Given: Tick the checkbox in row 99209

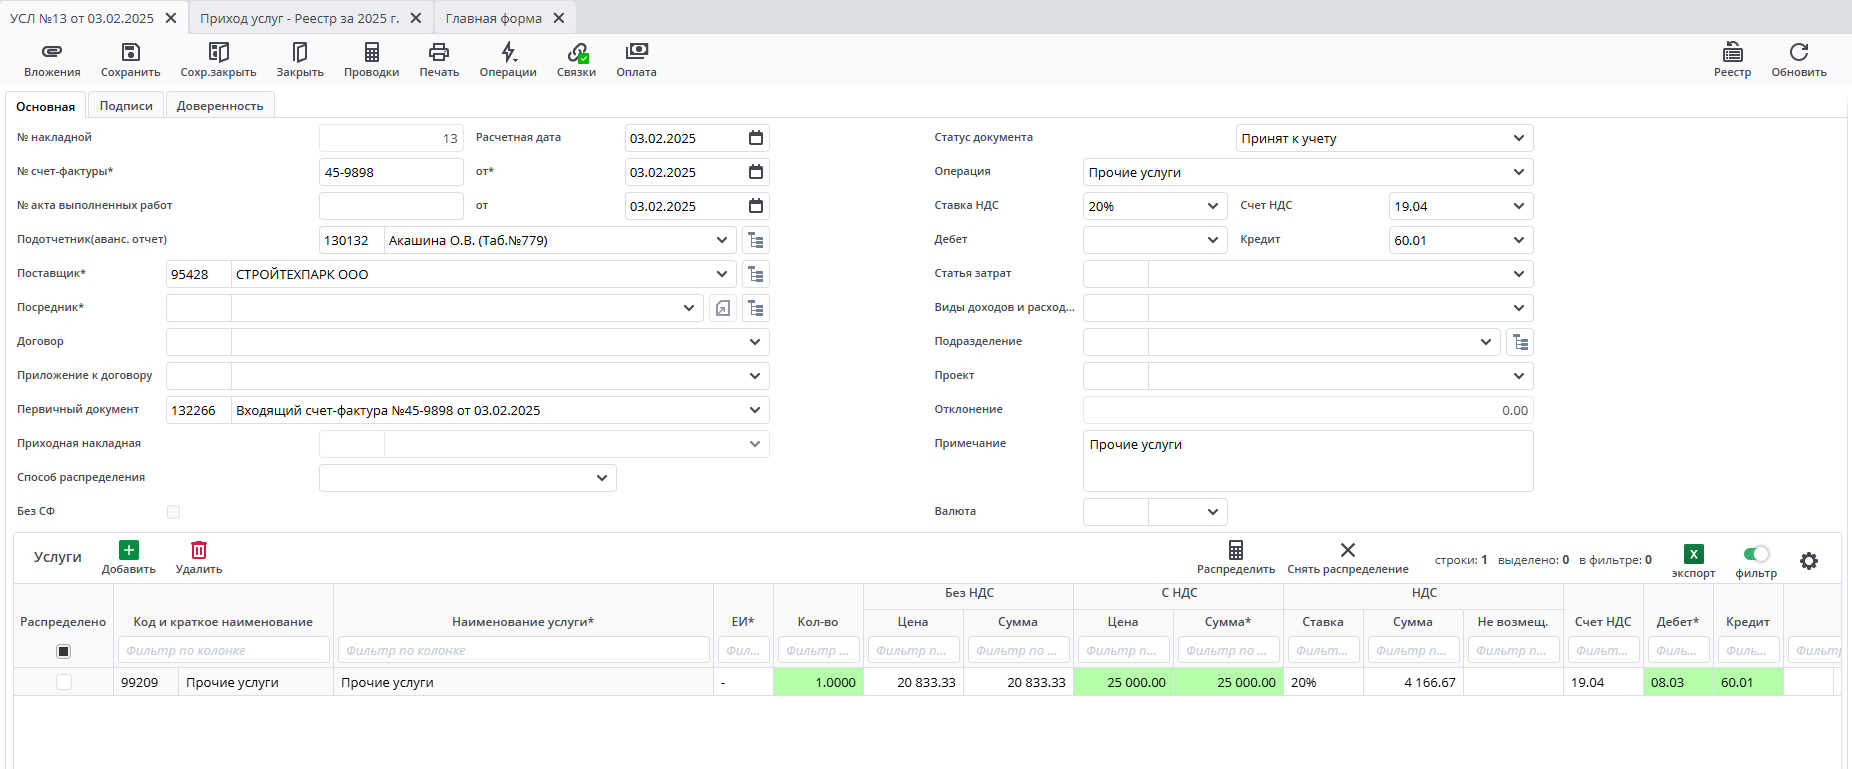Looking at the screenshot, I should pyautogui.click(x=64, y=682).
